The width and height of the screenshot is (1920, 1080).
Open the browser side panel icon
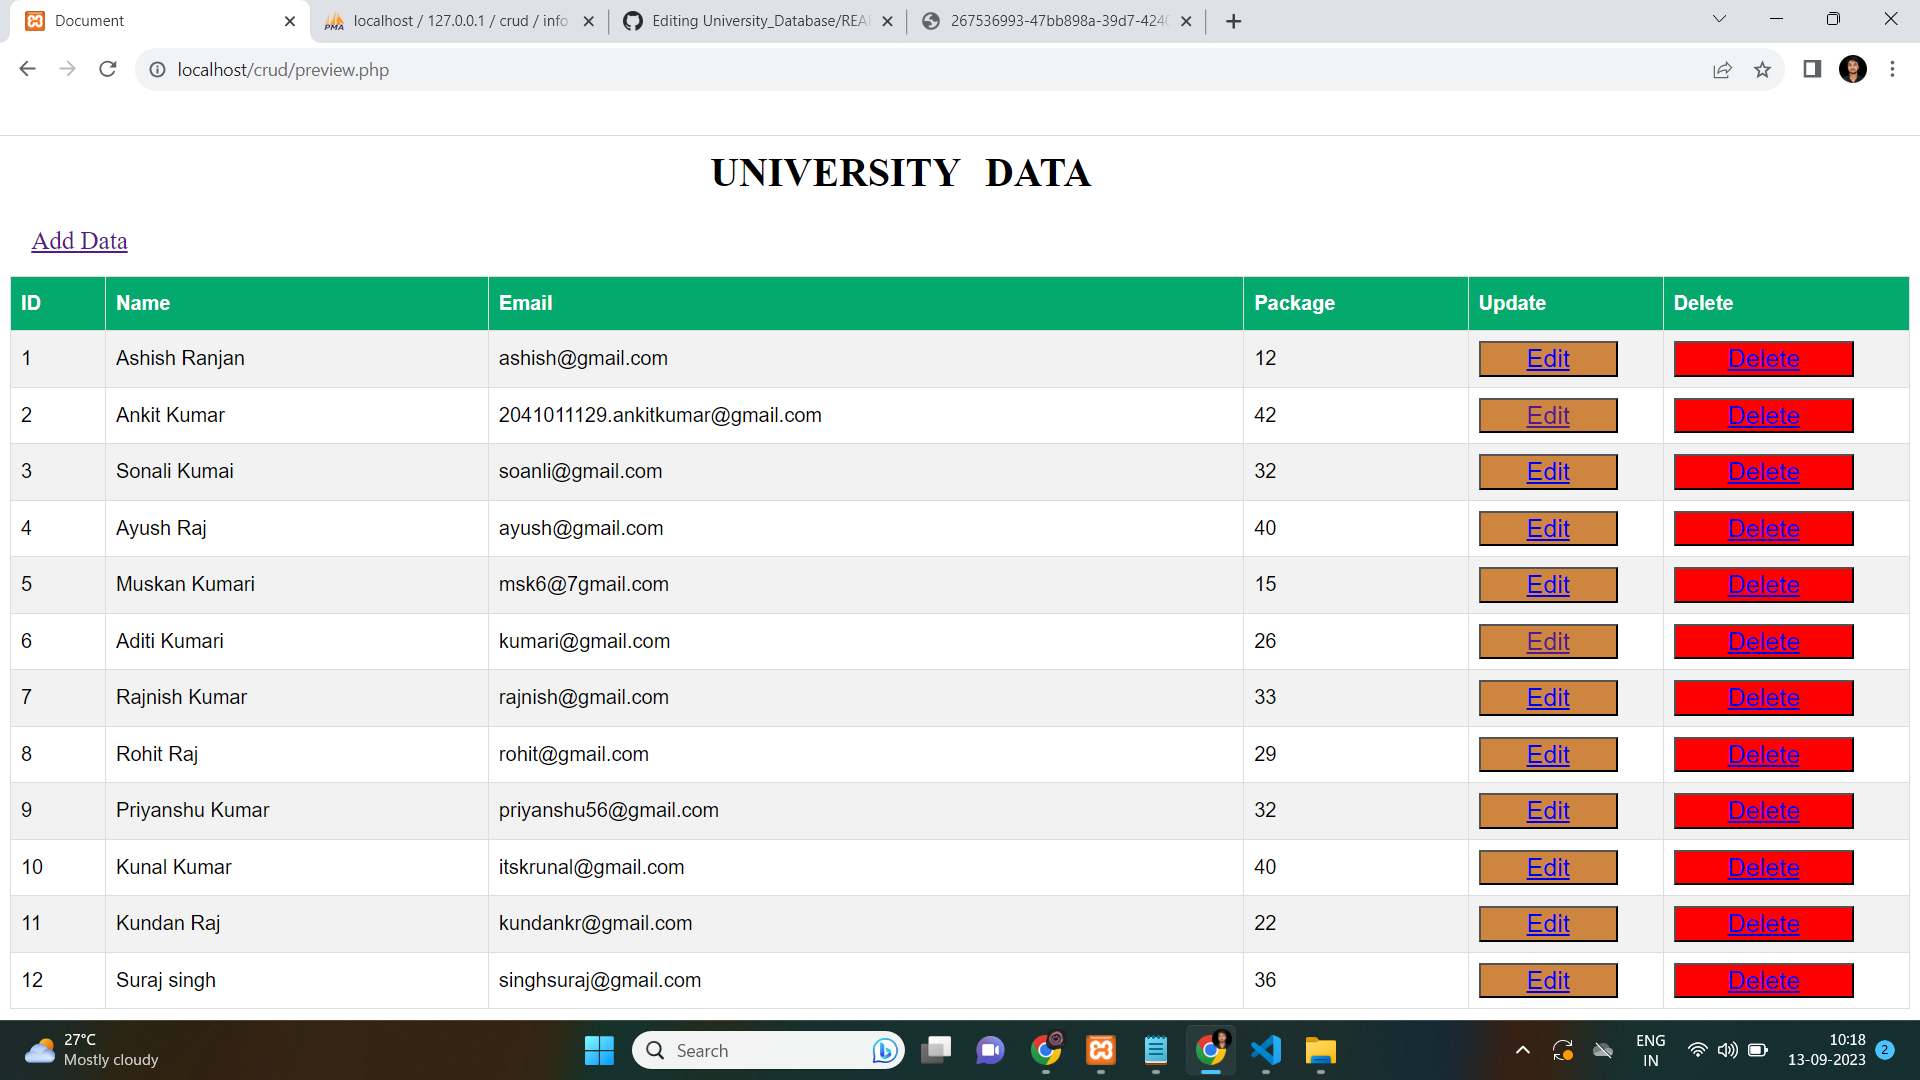click(1811, 69)
